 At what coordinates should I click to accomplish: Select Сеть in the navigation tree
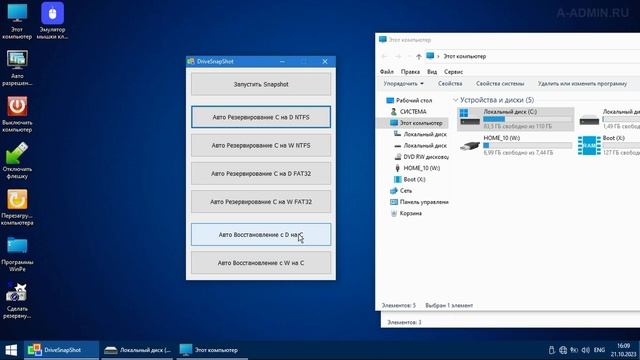pyautogui.click(x=406, y=191)
